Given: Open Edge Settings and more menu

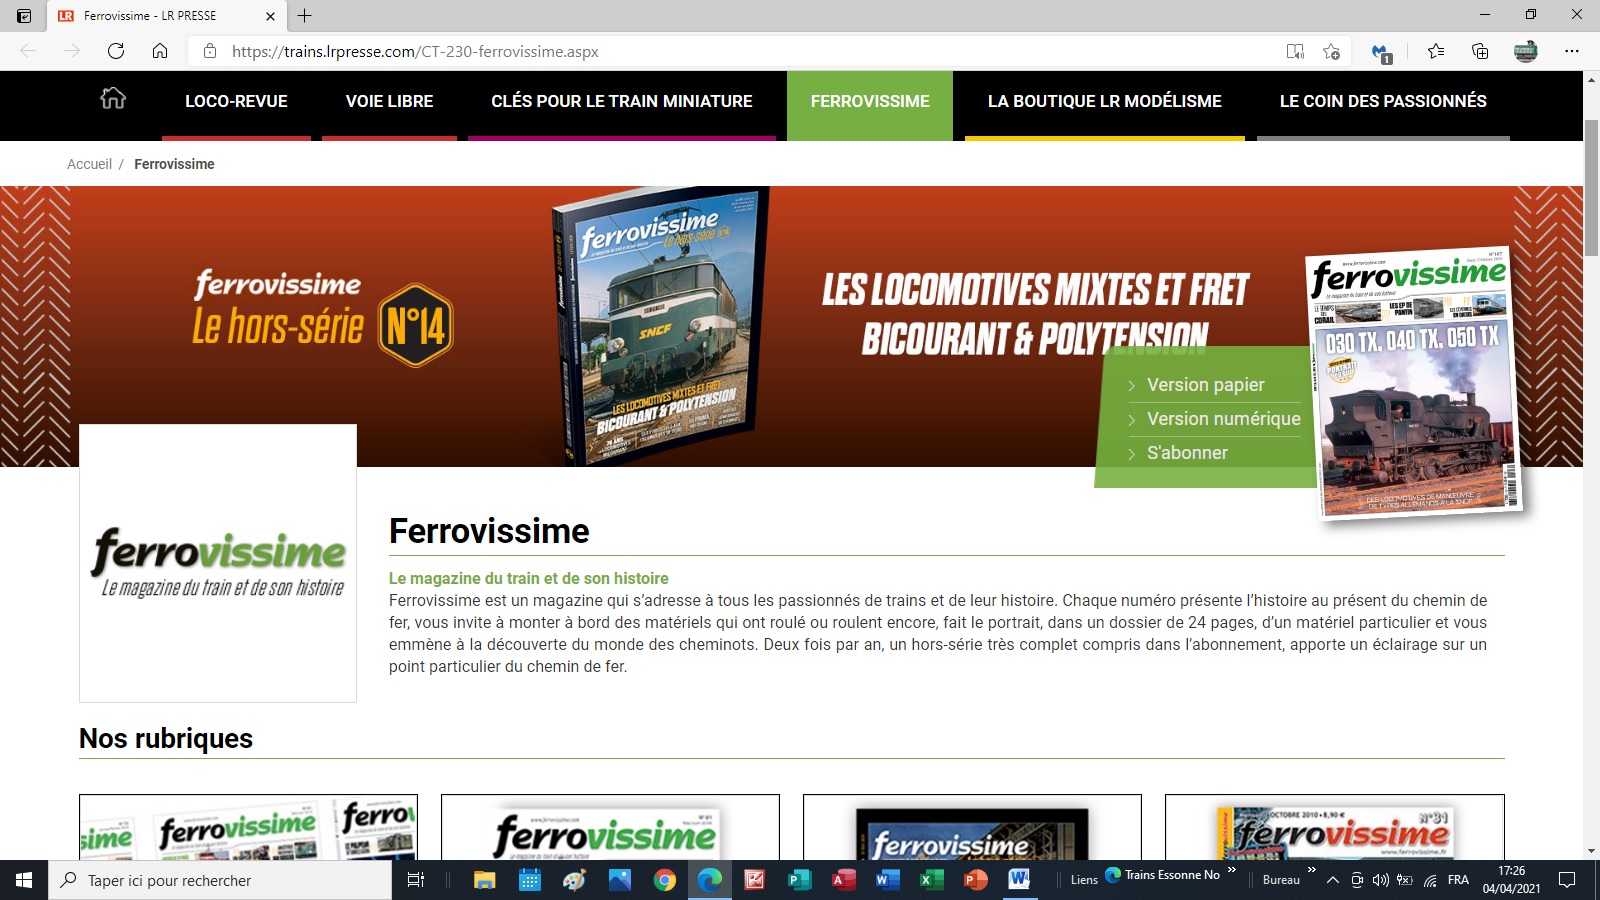Looking at the screenshot, I should (1572, 51).
